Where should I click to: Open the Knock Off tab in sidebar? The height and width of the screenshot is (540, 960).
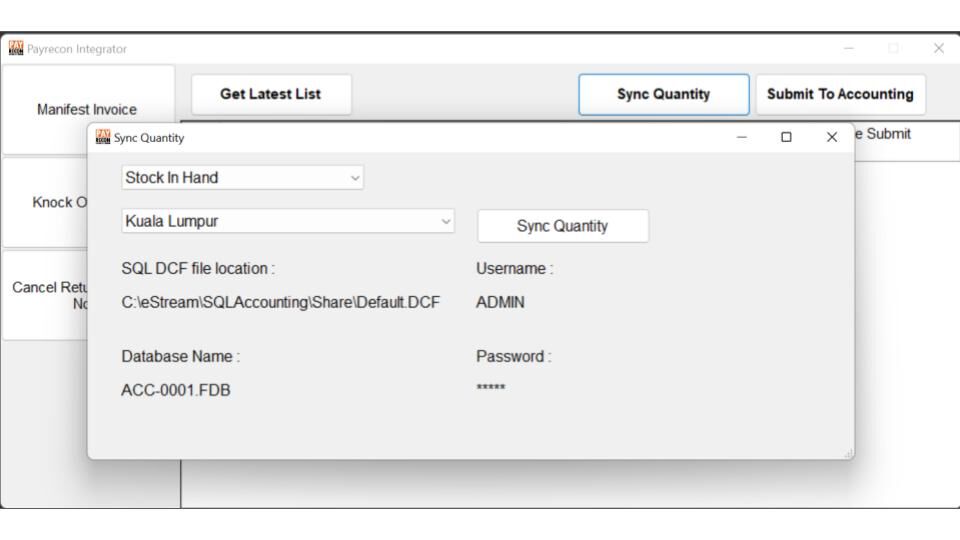(x=46, y=203)
